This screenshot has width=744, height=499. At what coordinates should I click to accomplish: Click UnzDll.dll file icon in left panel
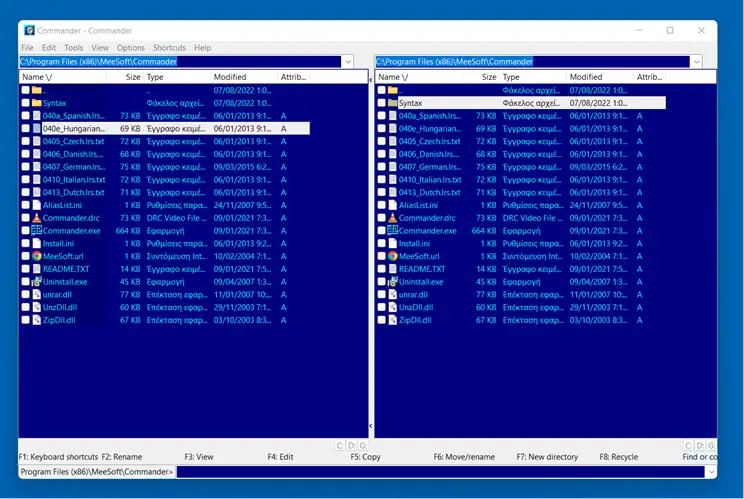37,308
